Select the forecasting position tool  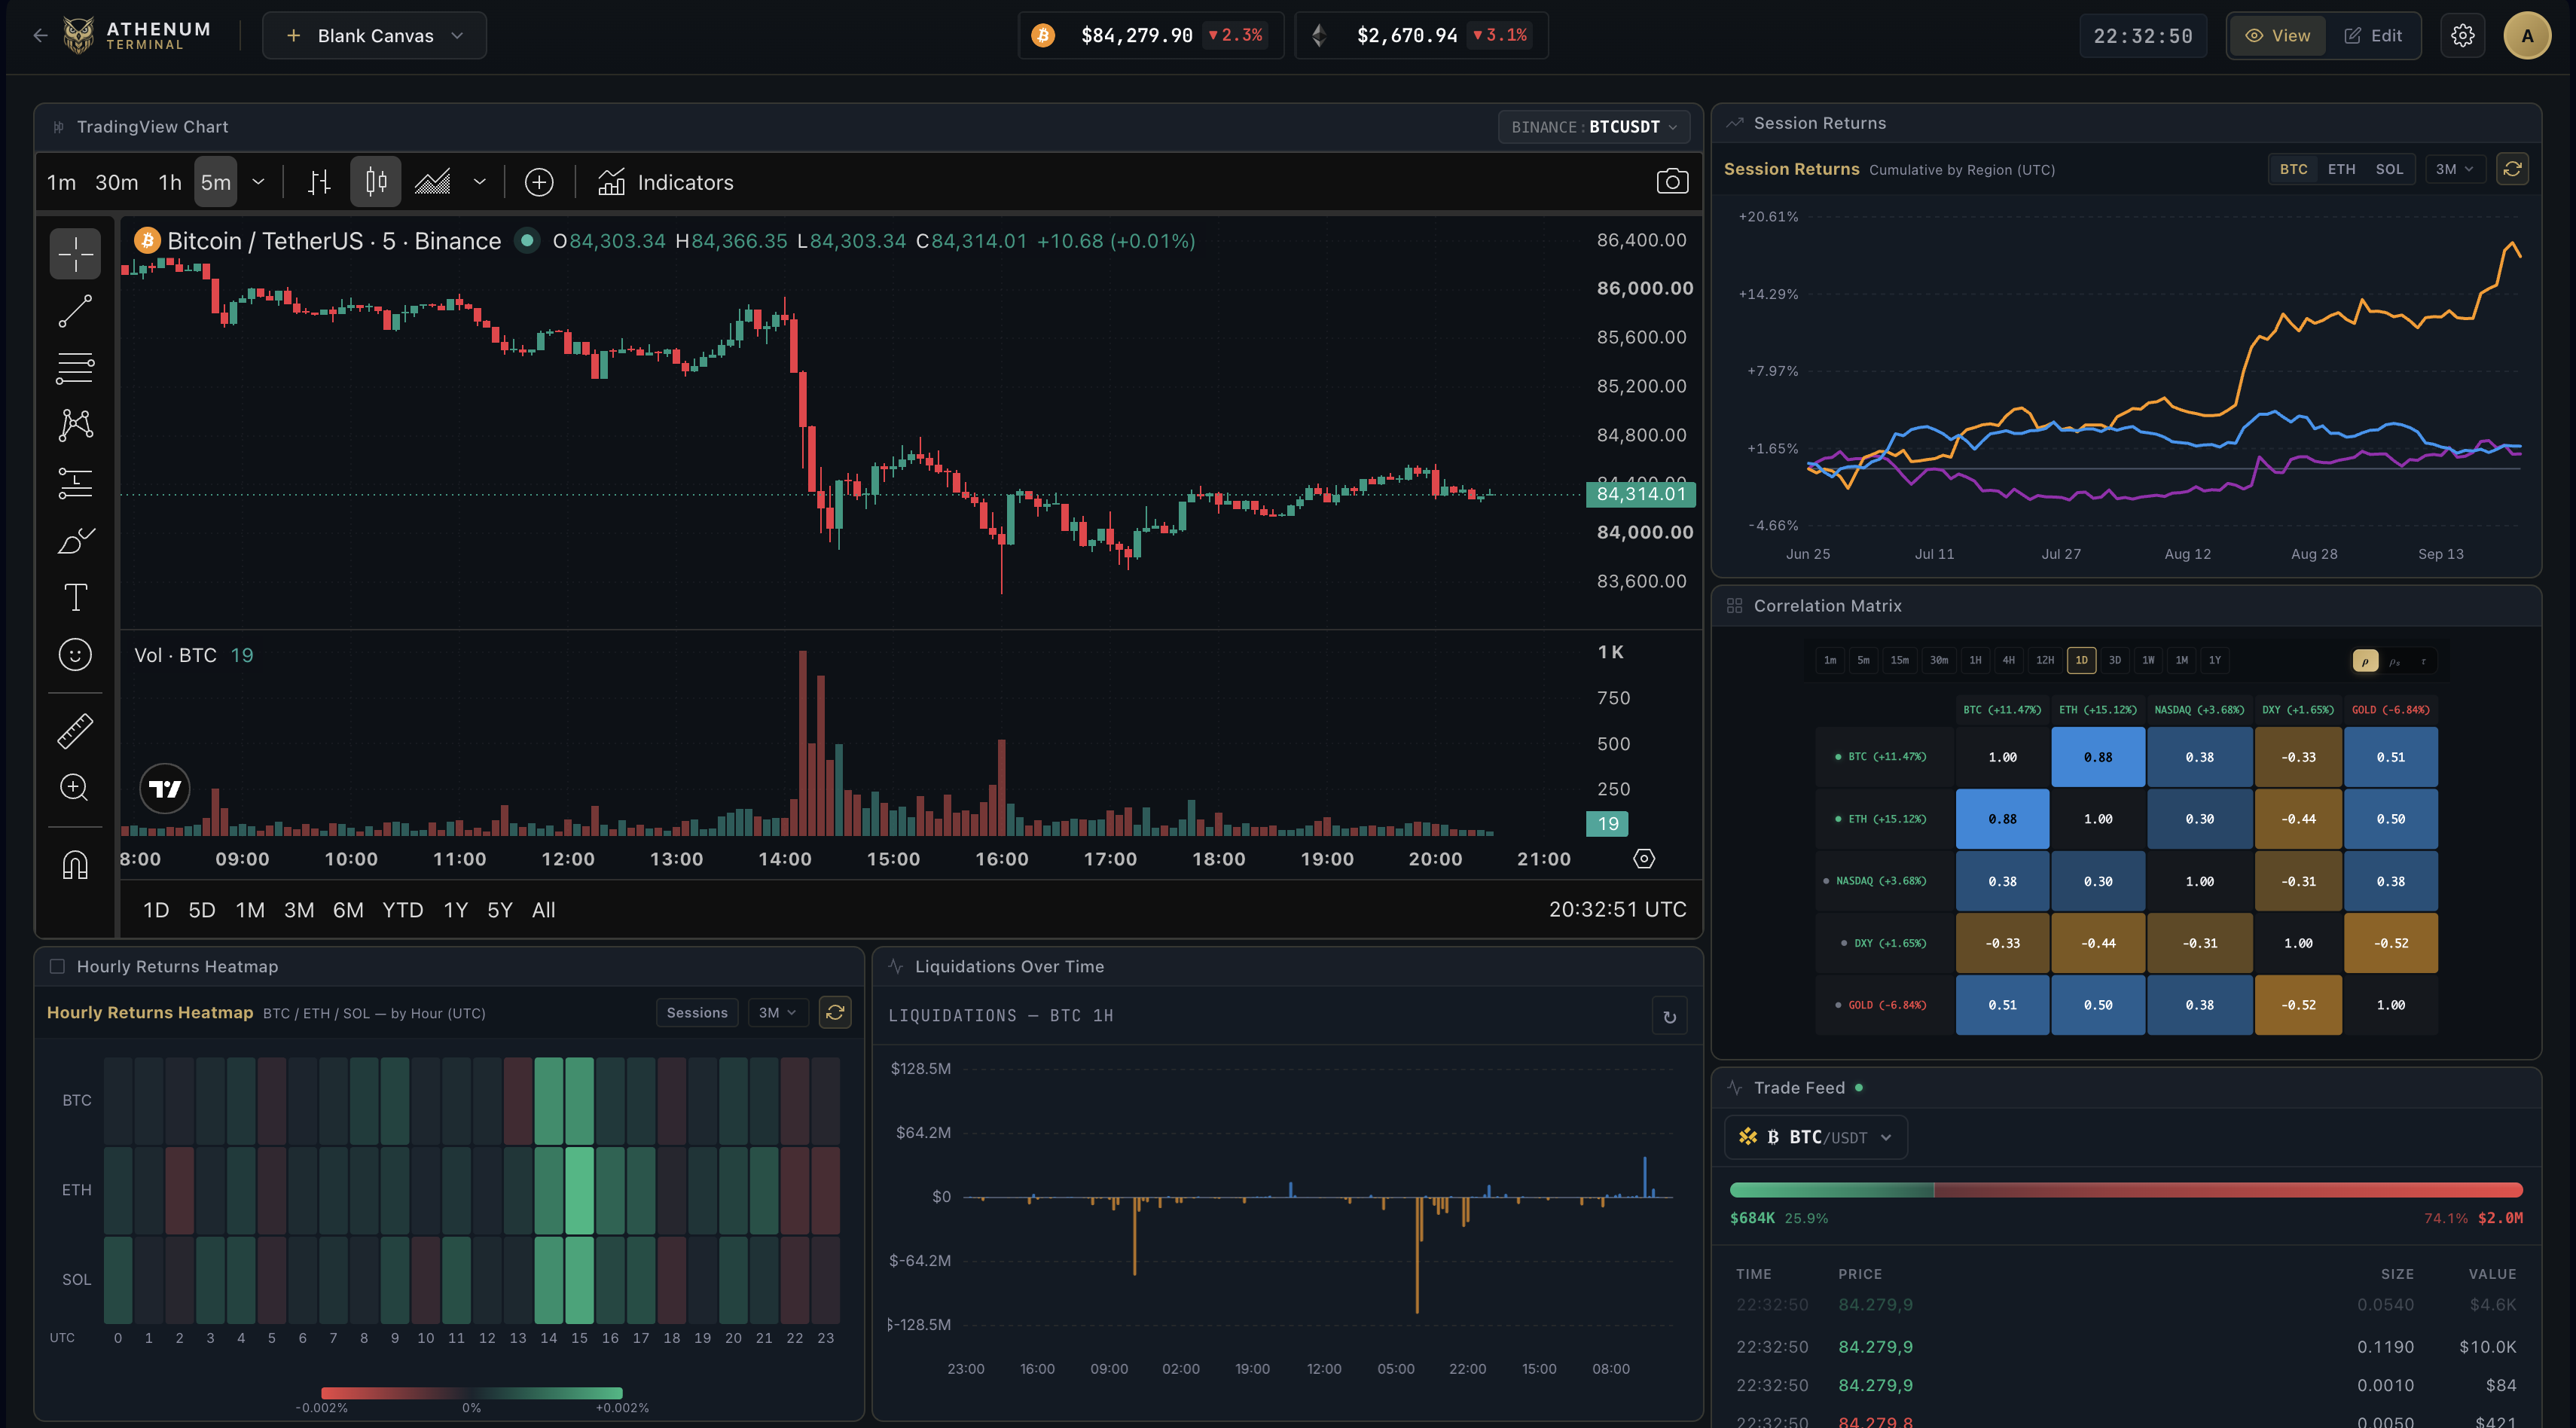coord(75,483)
